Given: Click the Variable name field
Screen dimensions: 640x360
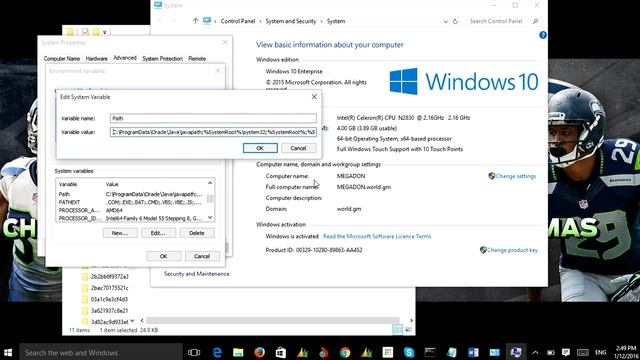Looking at the screenshot, I should [x=213, y=118].
